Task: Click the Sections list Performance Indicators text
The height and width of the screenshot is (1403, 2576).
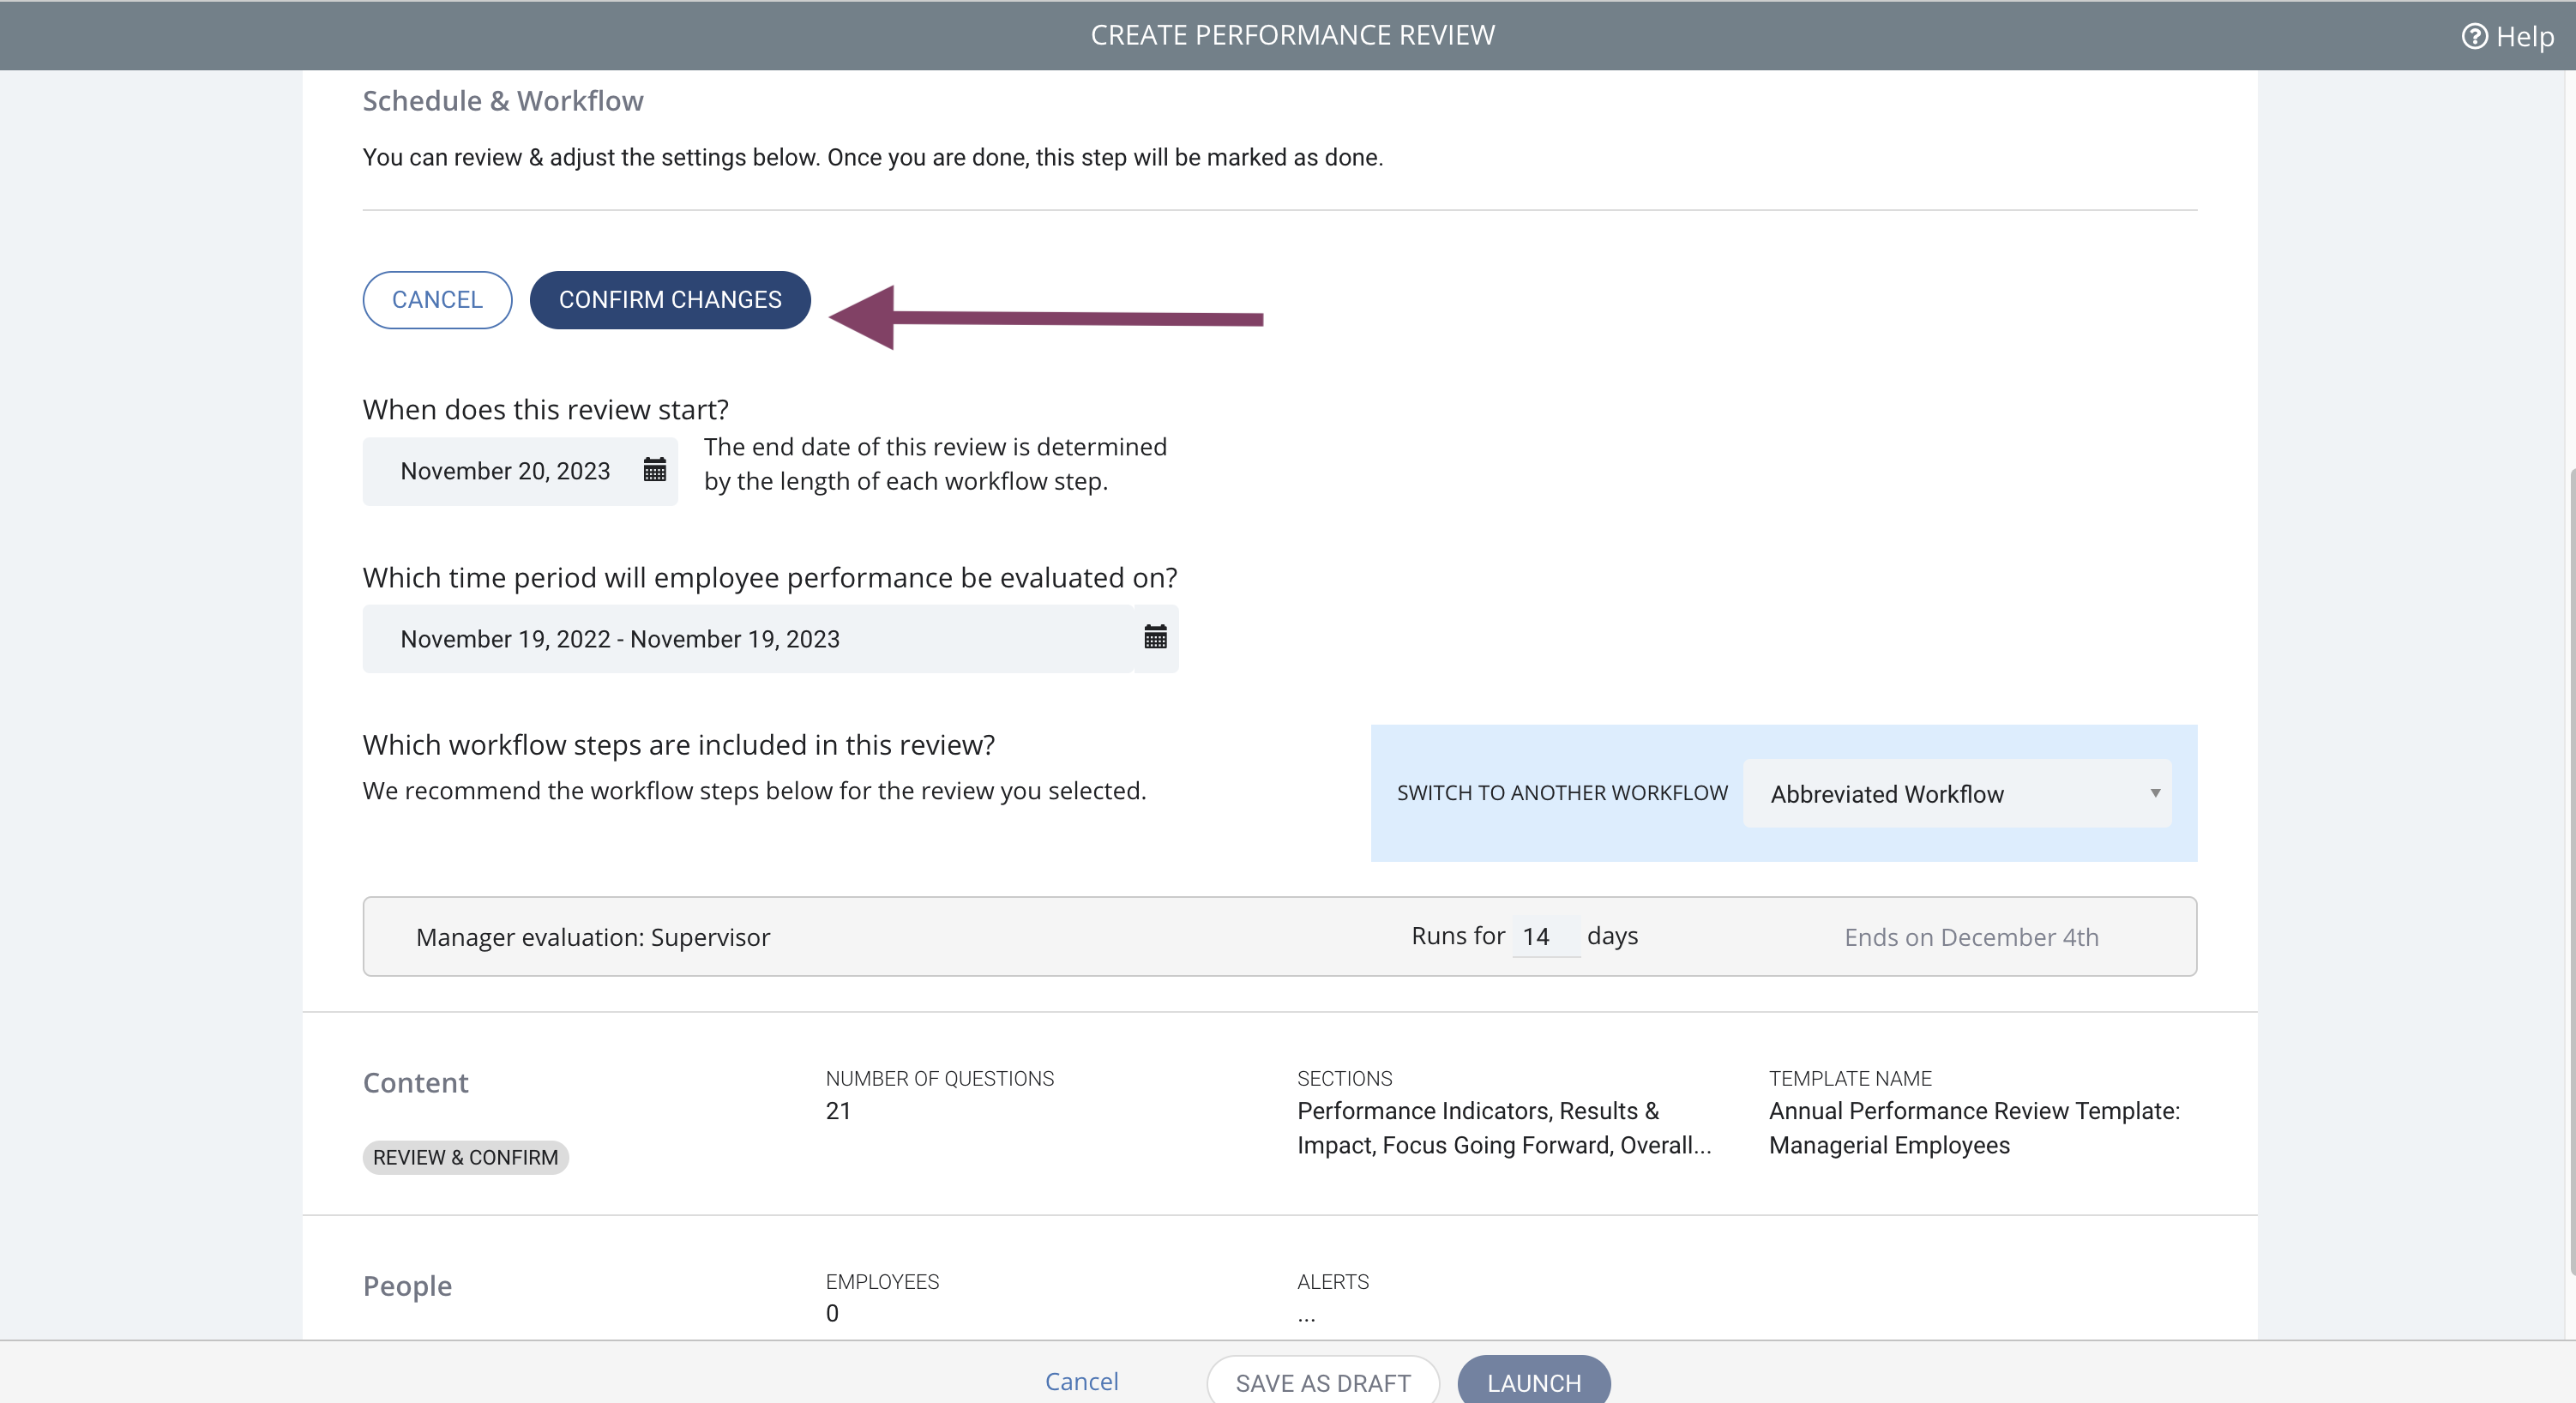Action: 1504,1128
